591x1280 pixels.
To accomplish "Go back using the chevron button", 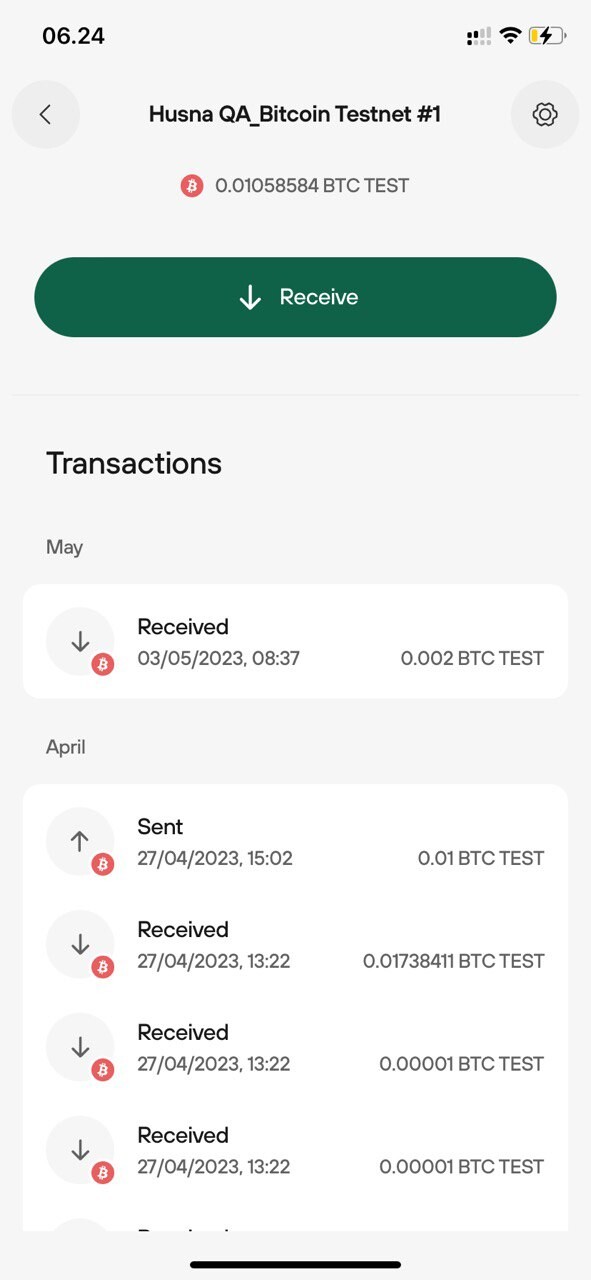I will pos(45,115).
